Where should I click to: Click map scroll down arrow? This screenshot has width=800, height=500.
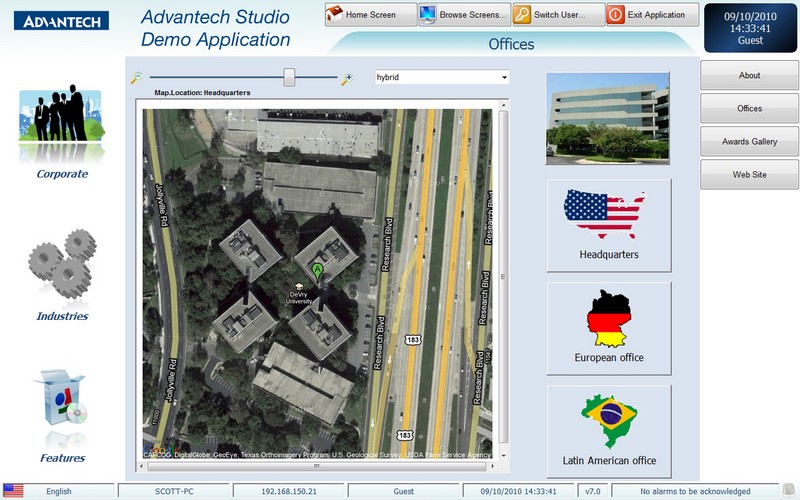tap(504, 456)
